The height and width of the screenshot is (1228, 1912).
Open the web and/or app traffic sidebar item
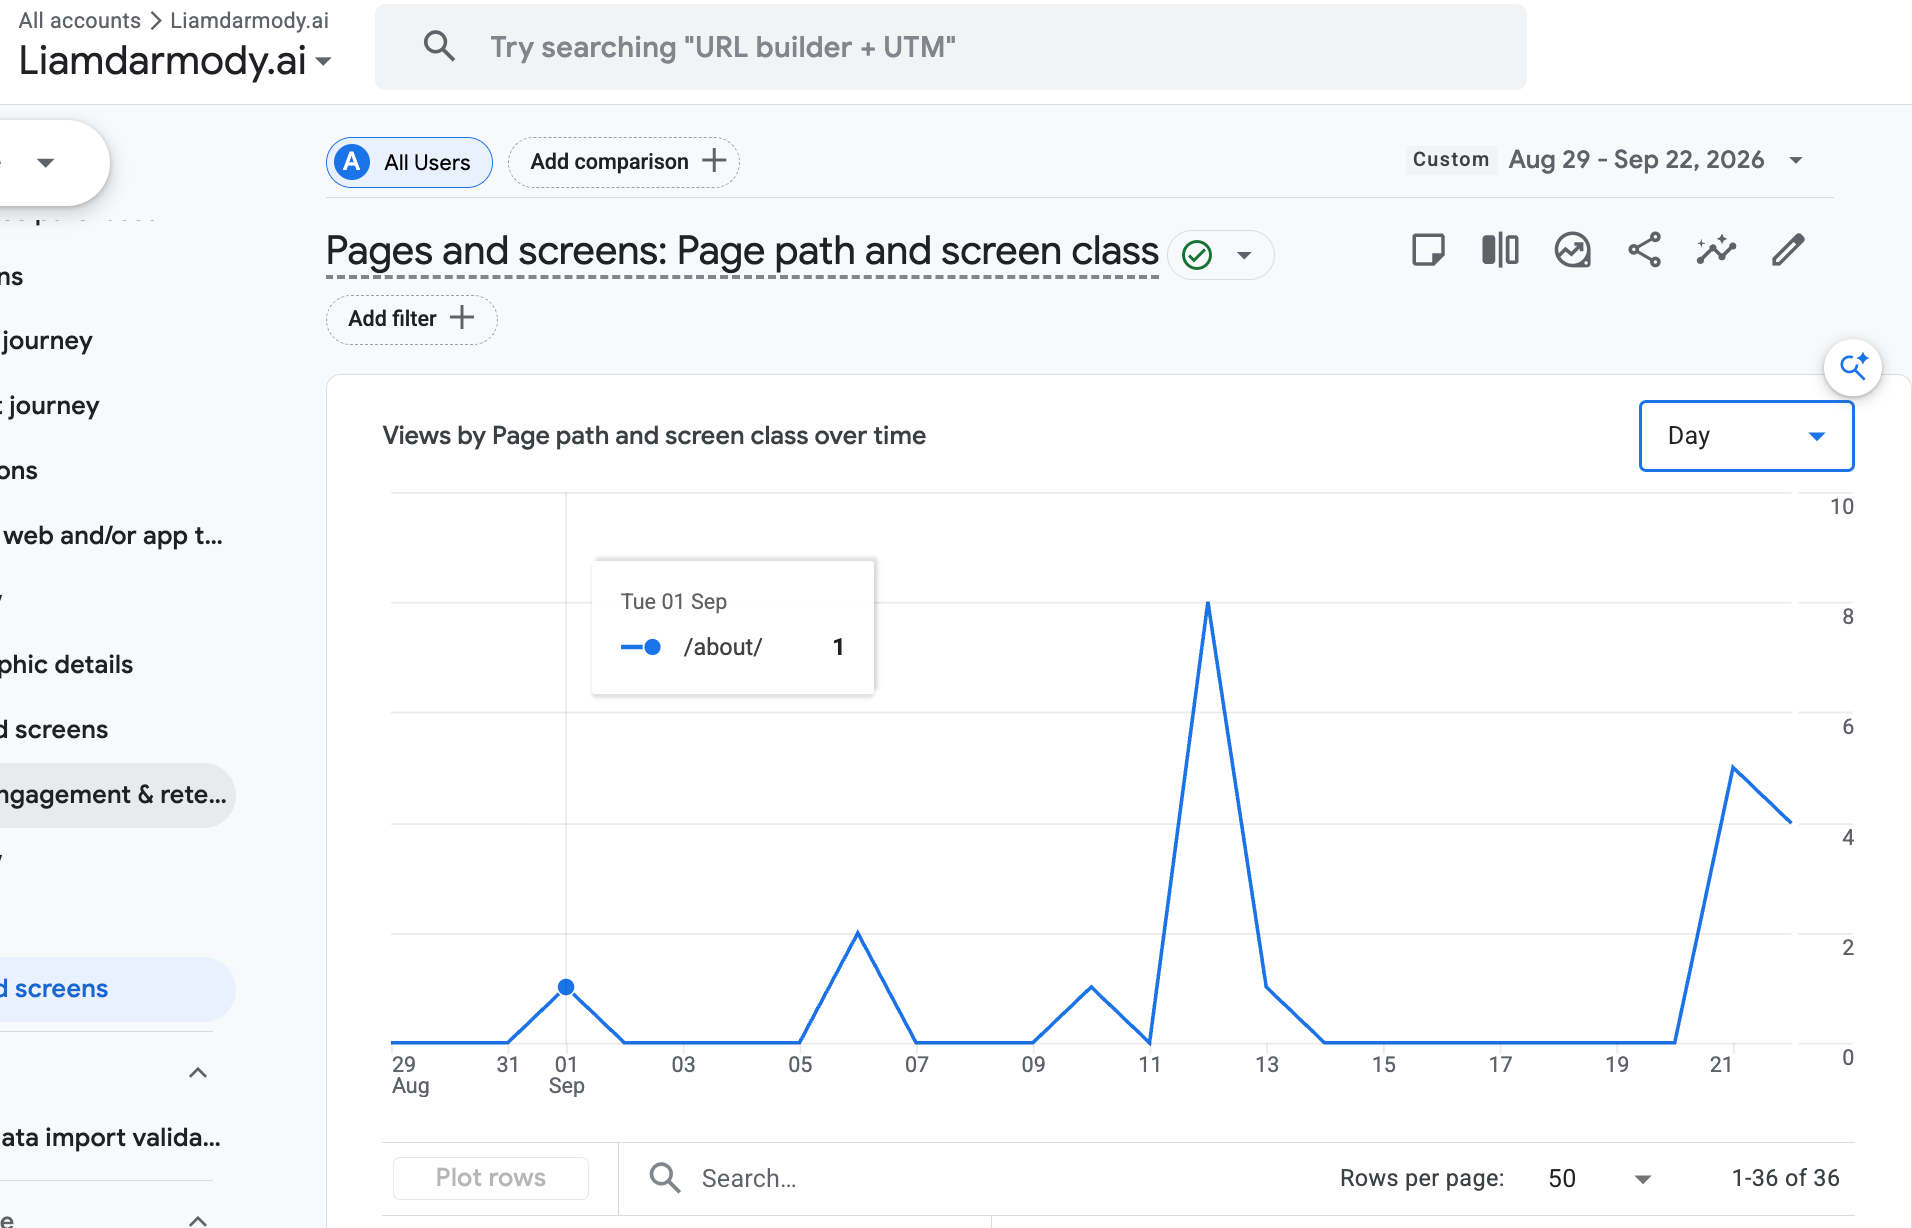pos(112,536)
